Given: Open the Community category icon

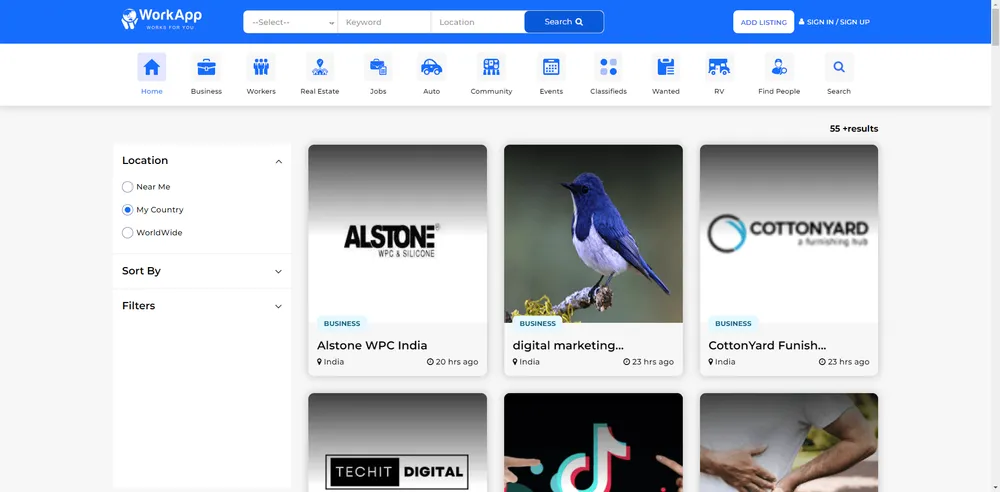Looking at the screenshot, I should point(491,67).
